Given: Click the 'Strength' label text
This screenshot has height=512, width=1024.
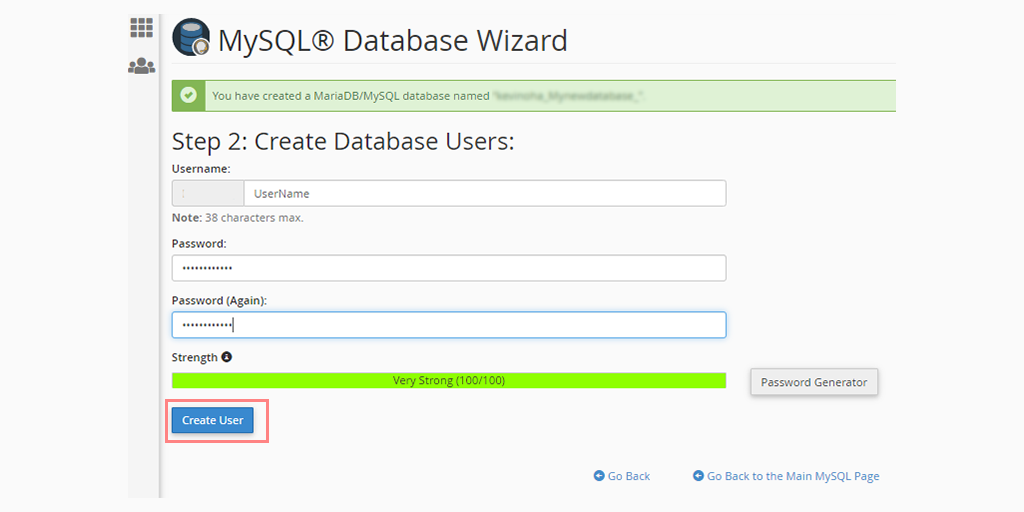Looking at the screenshot, I should [x=195, y=357].
